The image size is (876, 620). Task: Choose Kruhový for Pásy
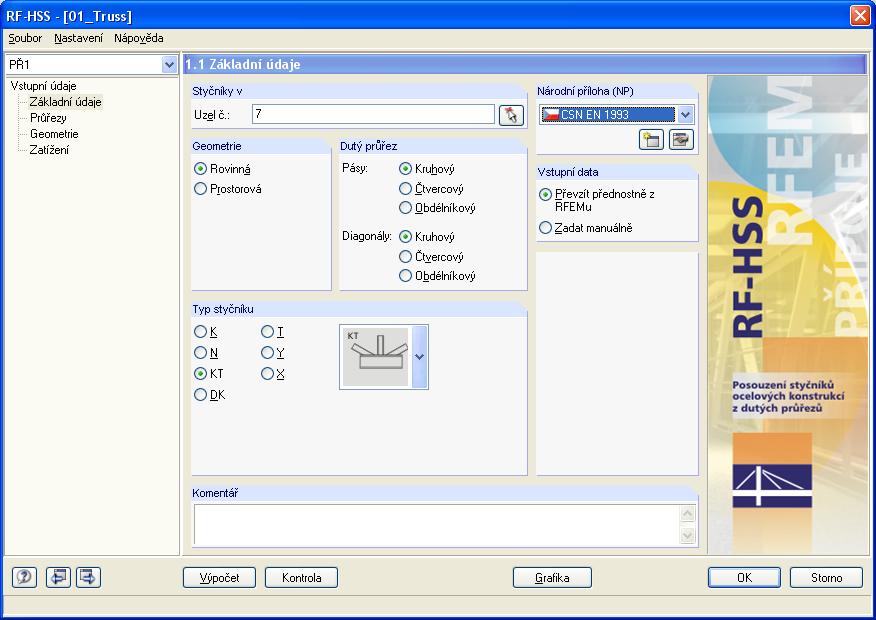coord(427,169)
